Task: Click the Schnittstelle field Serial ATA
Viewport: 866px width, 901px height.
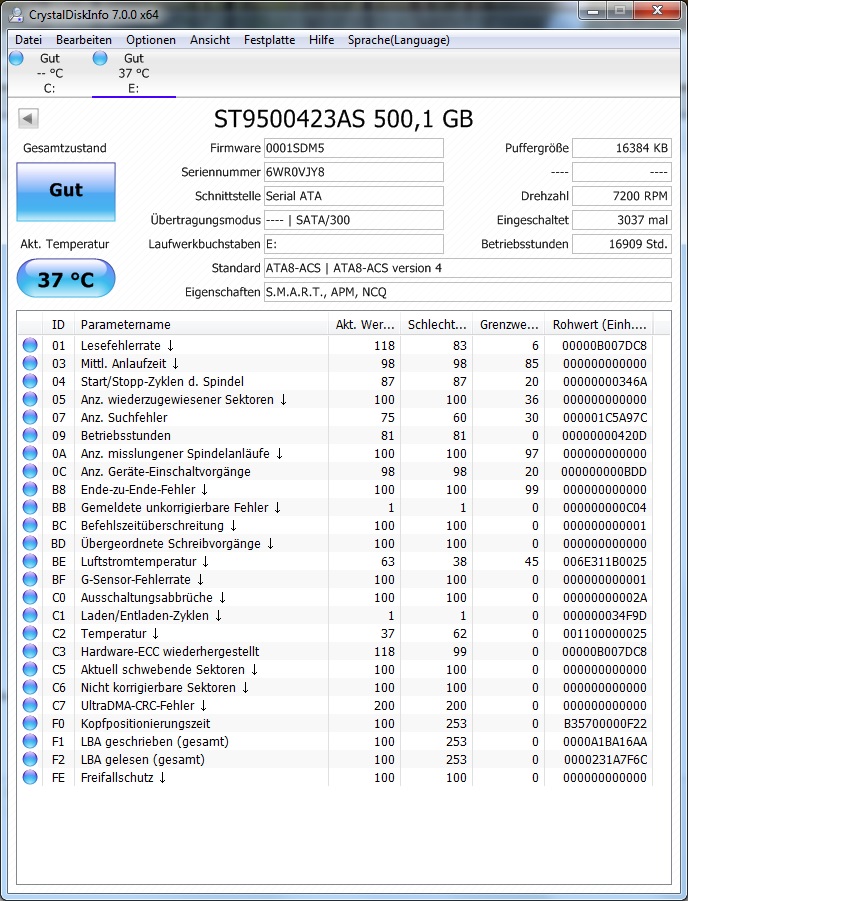Action: click(353, 196)
